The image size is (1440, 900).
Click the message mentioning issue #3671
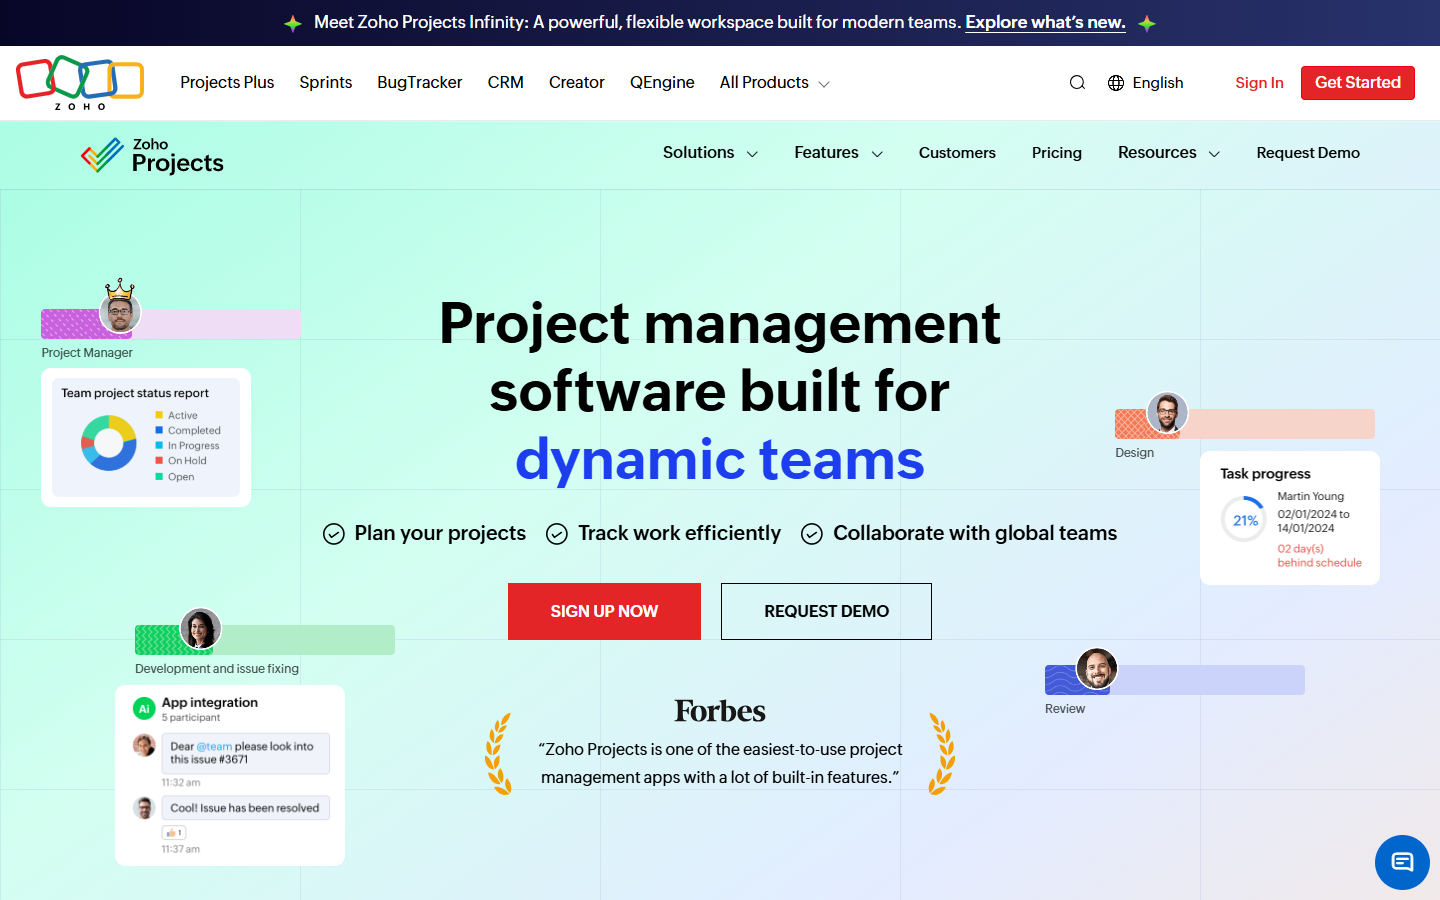point(245,753)
